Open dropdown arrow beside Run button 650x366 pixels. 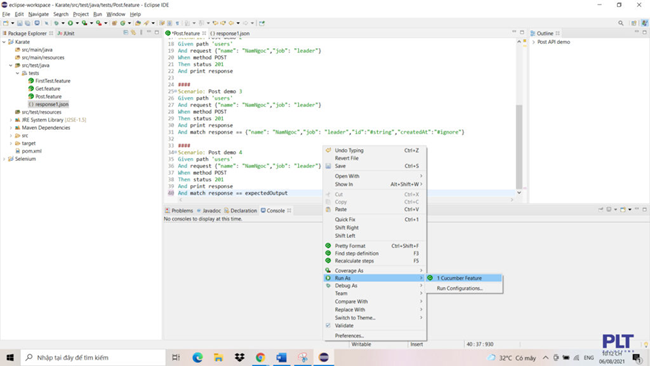(x=77, y=23)
